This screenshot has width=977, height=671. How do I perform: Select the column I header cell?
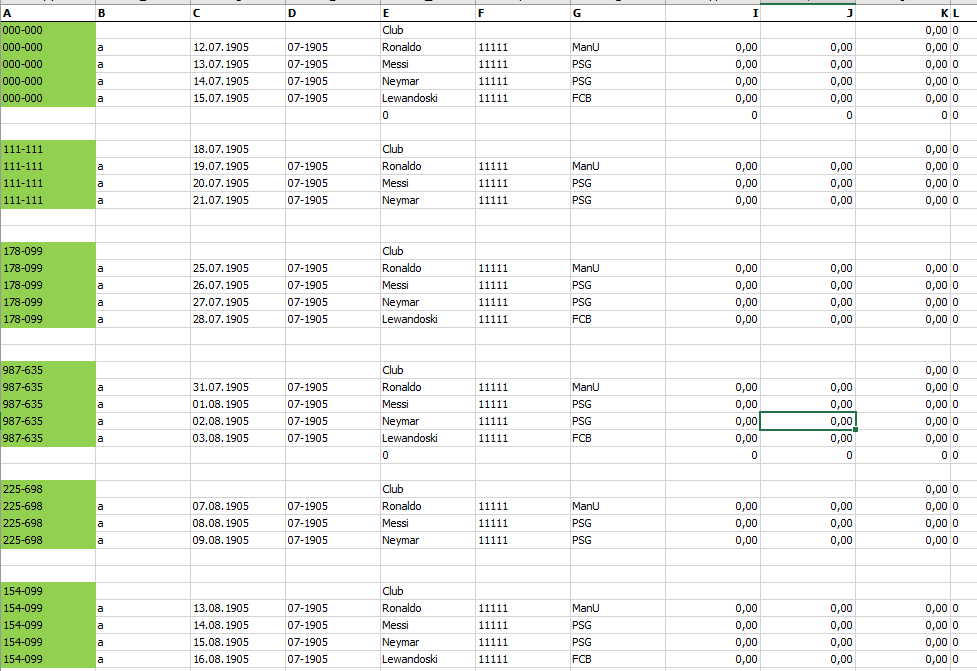(713, 13)
